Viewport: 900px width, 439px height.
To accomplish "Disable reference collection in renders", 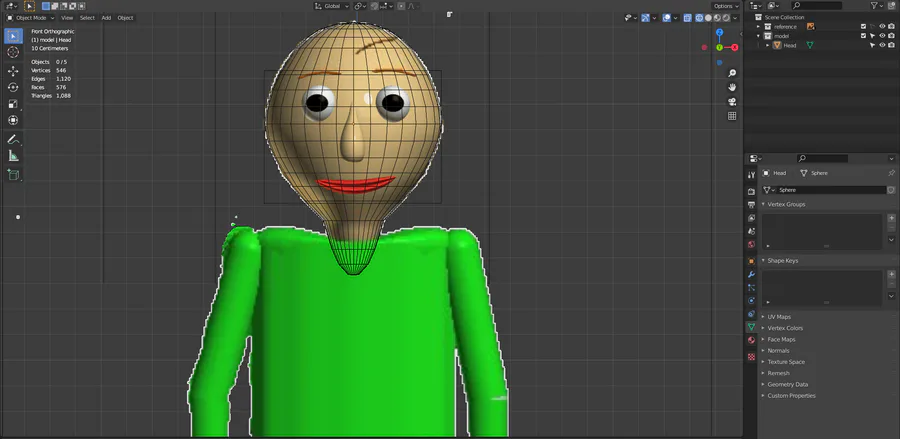I will [x=891, y=26].
